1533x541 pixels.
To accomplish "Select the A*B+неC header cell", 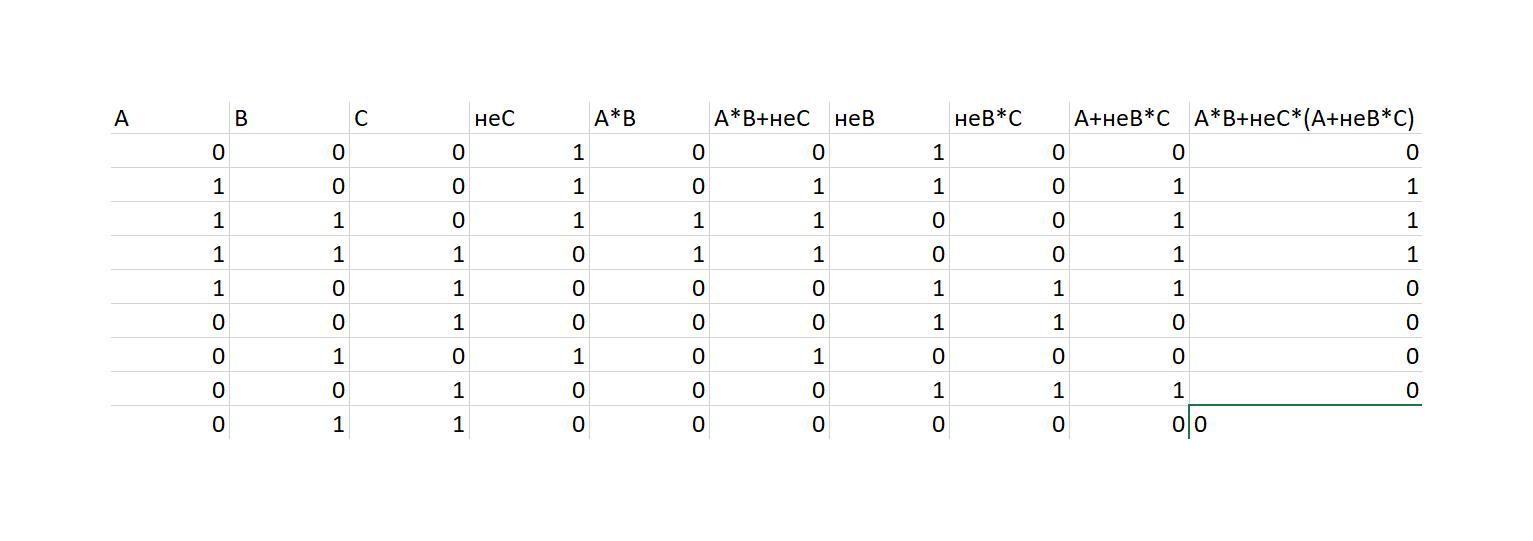I will [x=769, y=118].
